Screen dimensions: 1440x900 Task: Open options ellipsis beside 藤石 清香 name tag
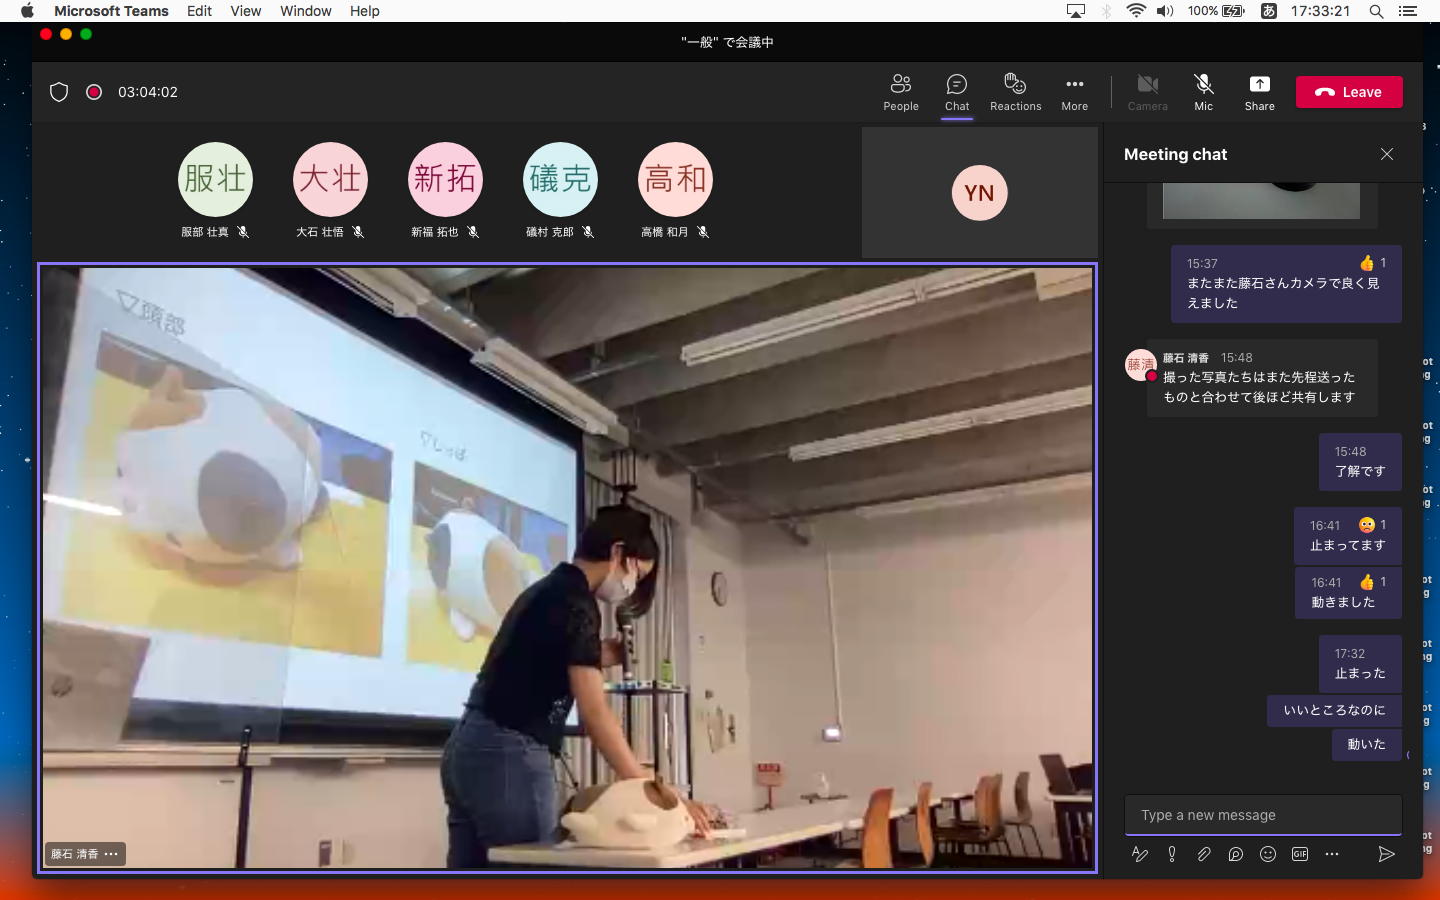[x=111, y=854]
